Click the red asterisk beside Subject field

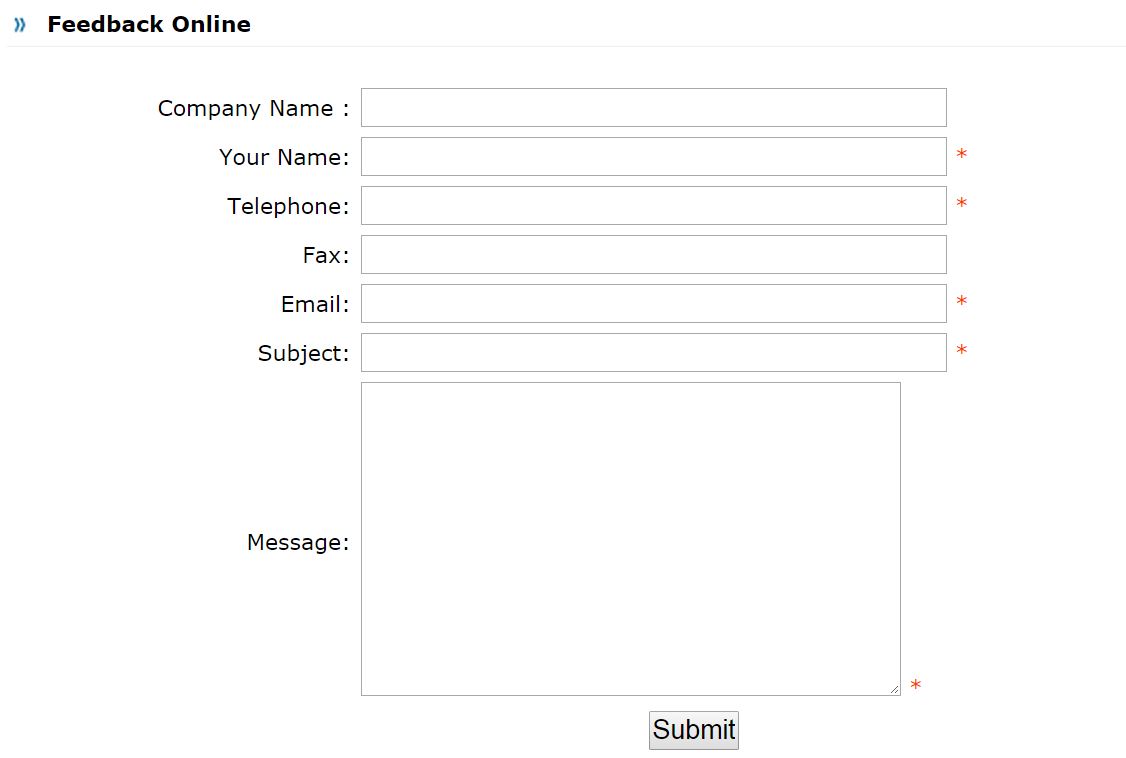[x=962, y=350]
